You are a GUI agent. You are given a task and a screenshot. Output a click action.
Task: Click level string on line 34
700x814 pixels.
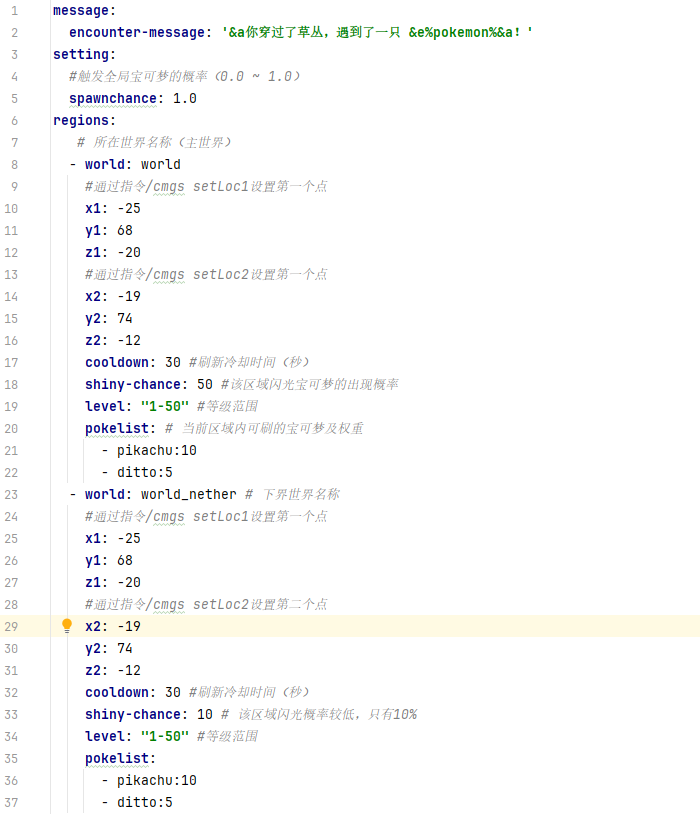point(165,736)
